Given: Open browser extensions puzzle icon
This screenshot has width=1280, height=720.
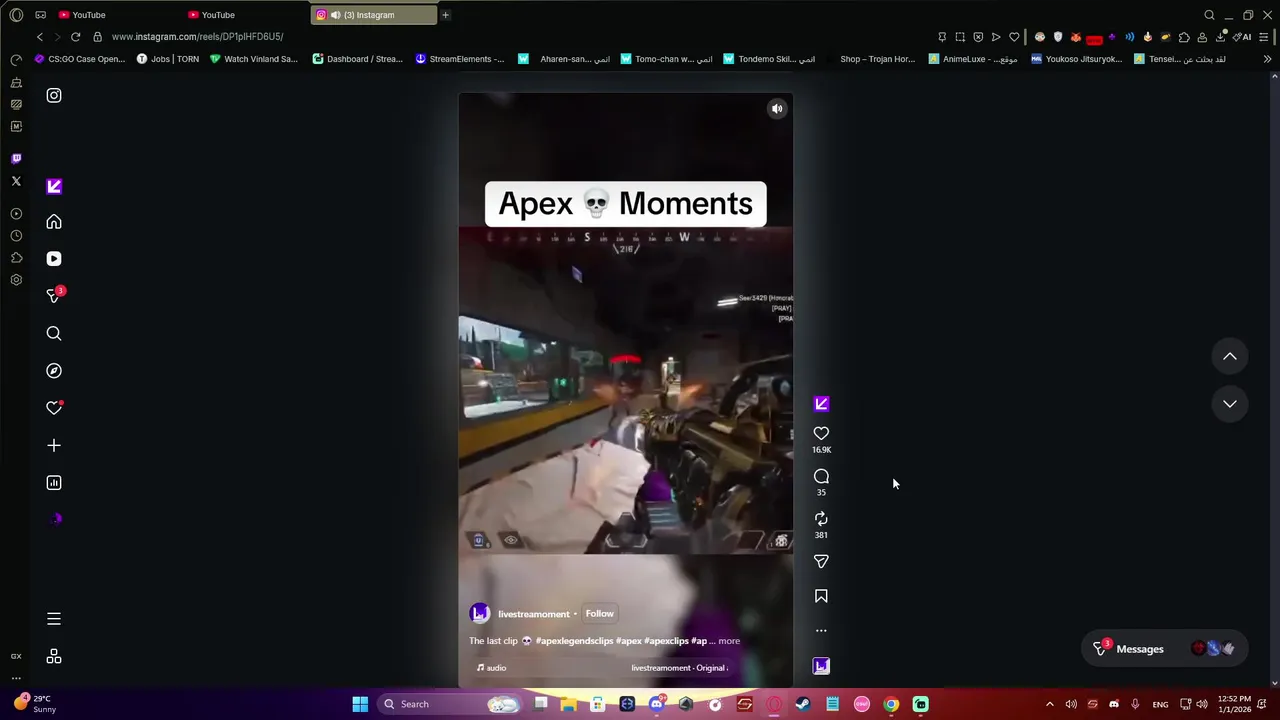Looking at the screenshot, I should point(1184,37).
